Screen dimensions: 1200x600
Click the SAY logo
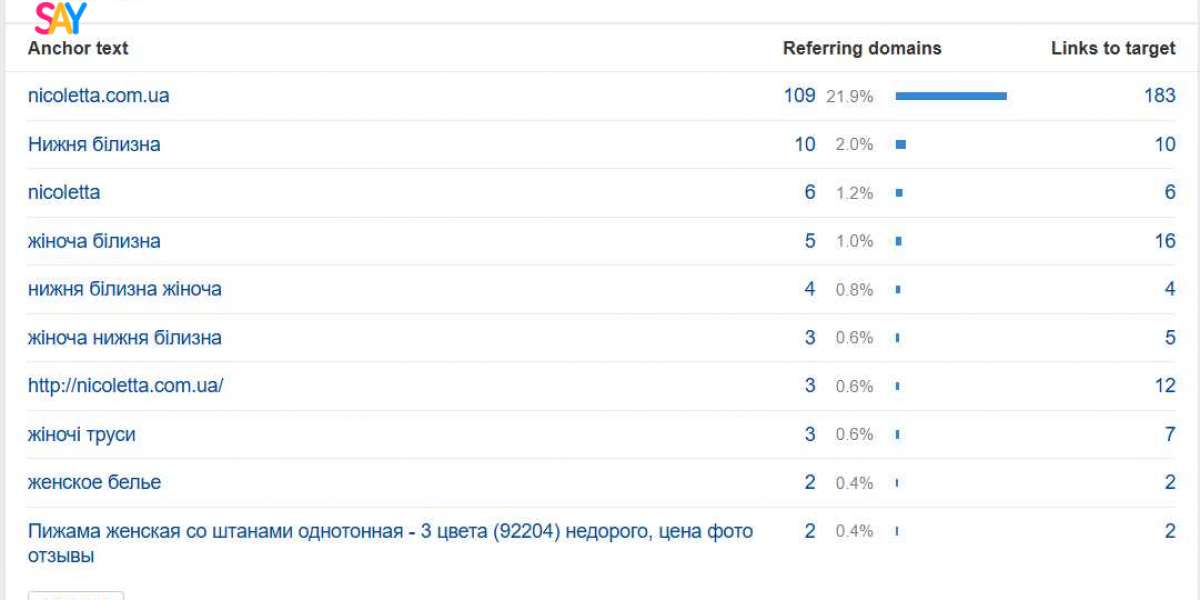pos(60,17)
